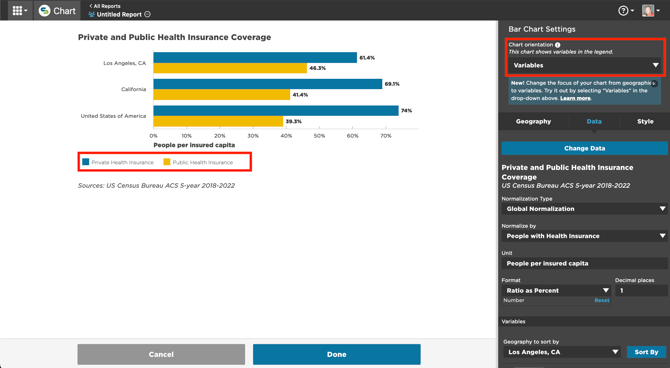Viewport: 670px width, 368px height.
Task: Expand the Normalize by dropdown
Action: pyautogui.click(x=584, y=236)
